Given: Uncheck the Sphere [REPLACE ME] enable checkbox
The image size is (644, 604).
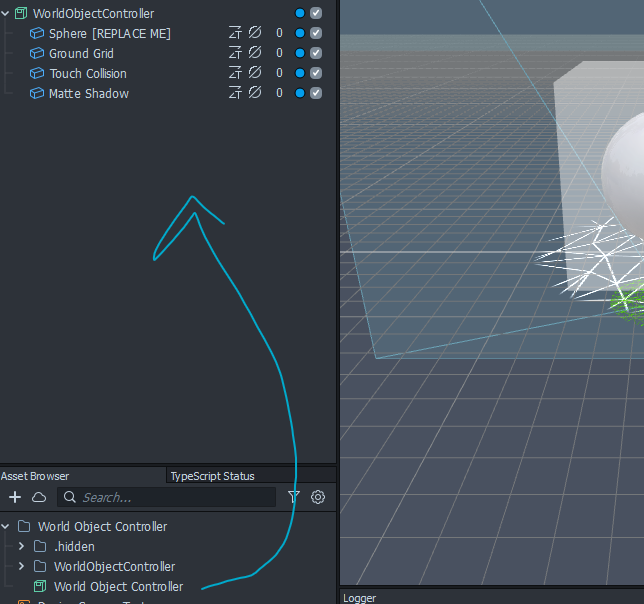Looking at the screenshot, I should click(x=316, y=34).
